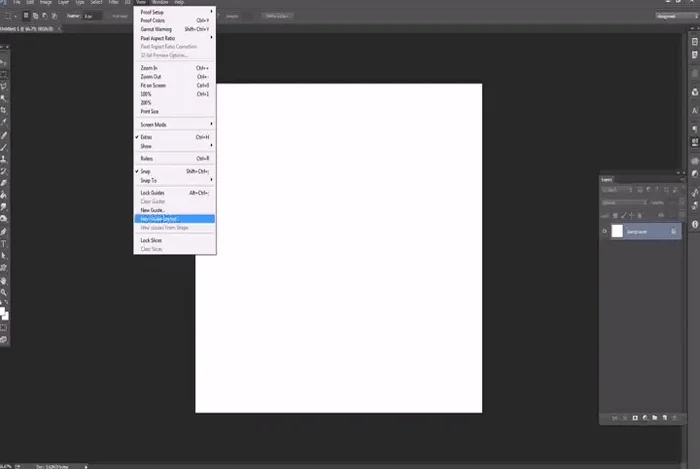Viewport: 700px width, 469px height.
Task: Click the New selection mode icon
Action: [26, 16]
